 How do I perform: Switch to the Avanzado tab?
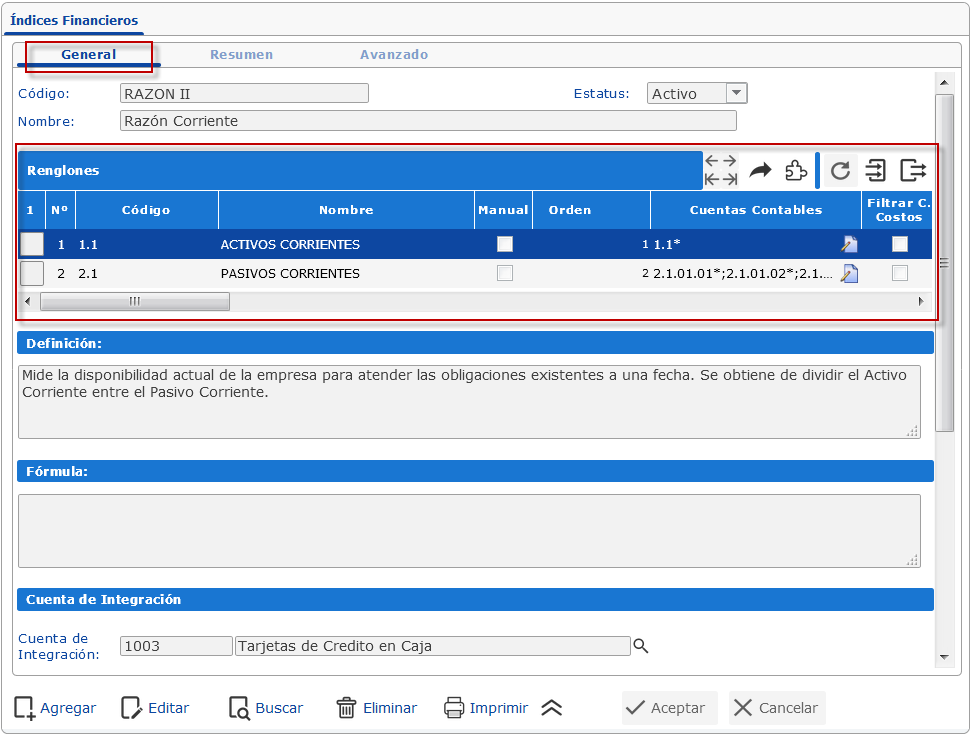click(394, 55)
